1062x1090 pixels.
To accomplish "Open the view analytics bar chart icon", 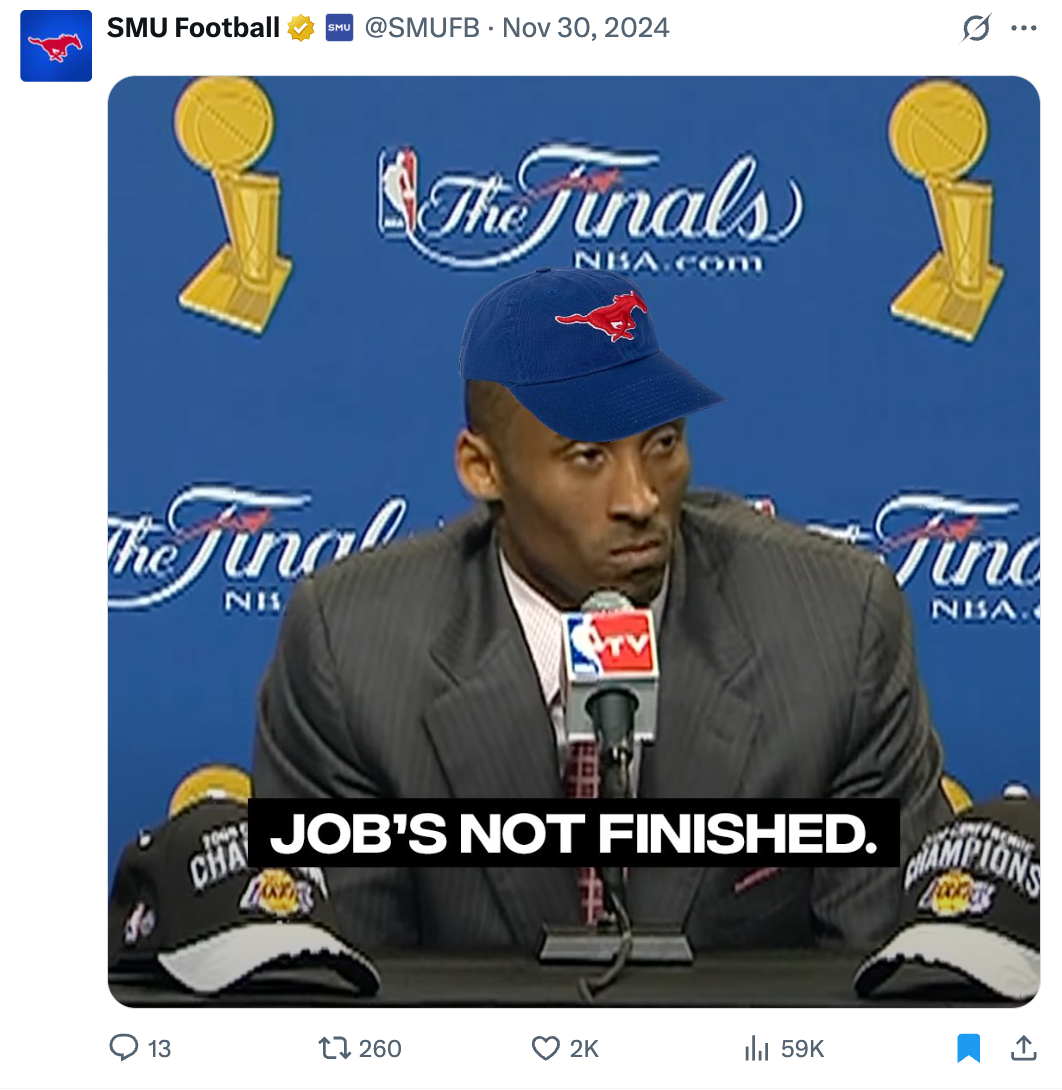I will coord(756,1048).
